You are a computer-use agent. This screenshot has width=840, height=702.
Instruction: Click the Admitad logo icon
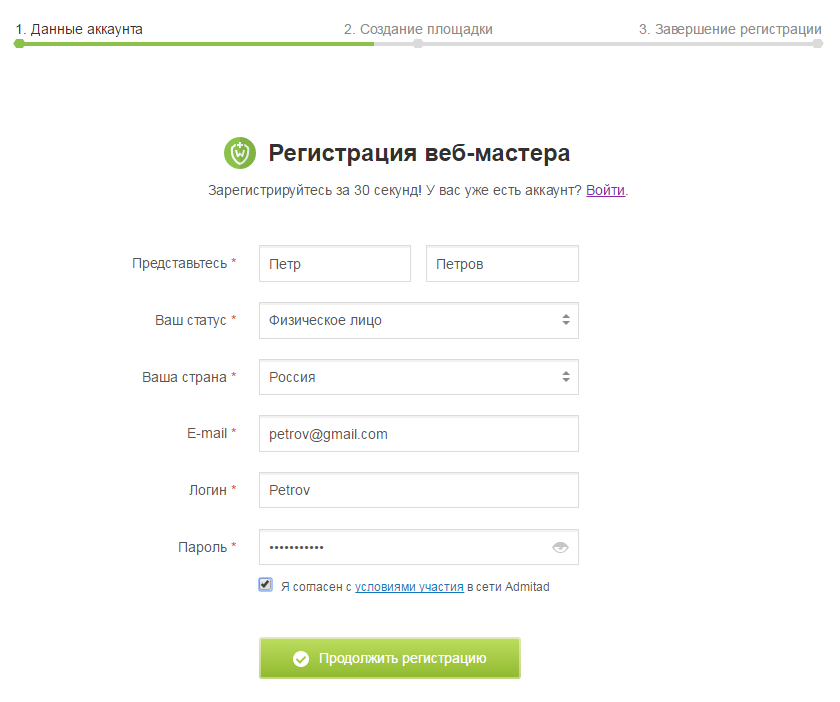pyautogui.click(x=237, y=153)
